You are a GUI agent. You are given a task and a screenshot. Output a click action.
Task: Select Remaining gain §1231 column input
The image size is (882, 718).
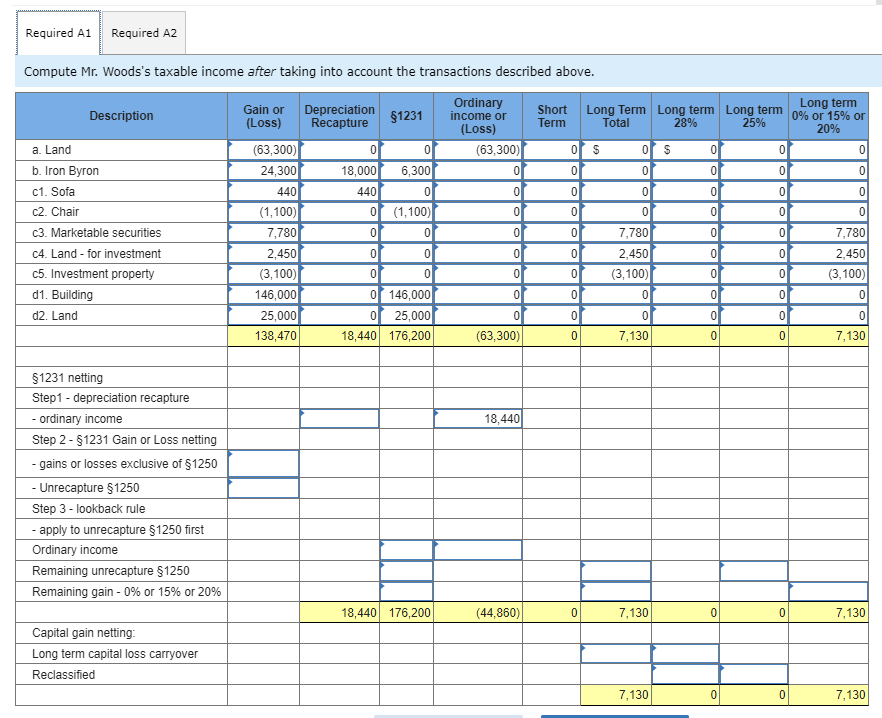[x=406, y=591]
